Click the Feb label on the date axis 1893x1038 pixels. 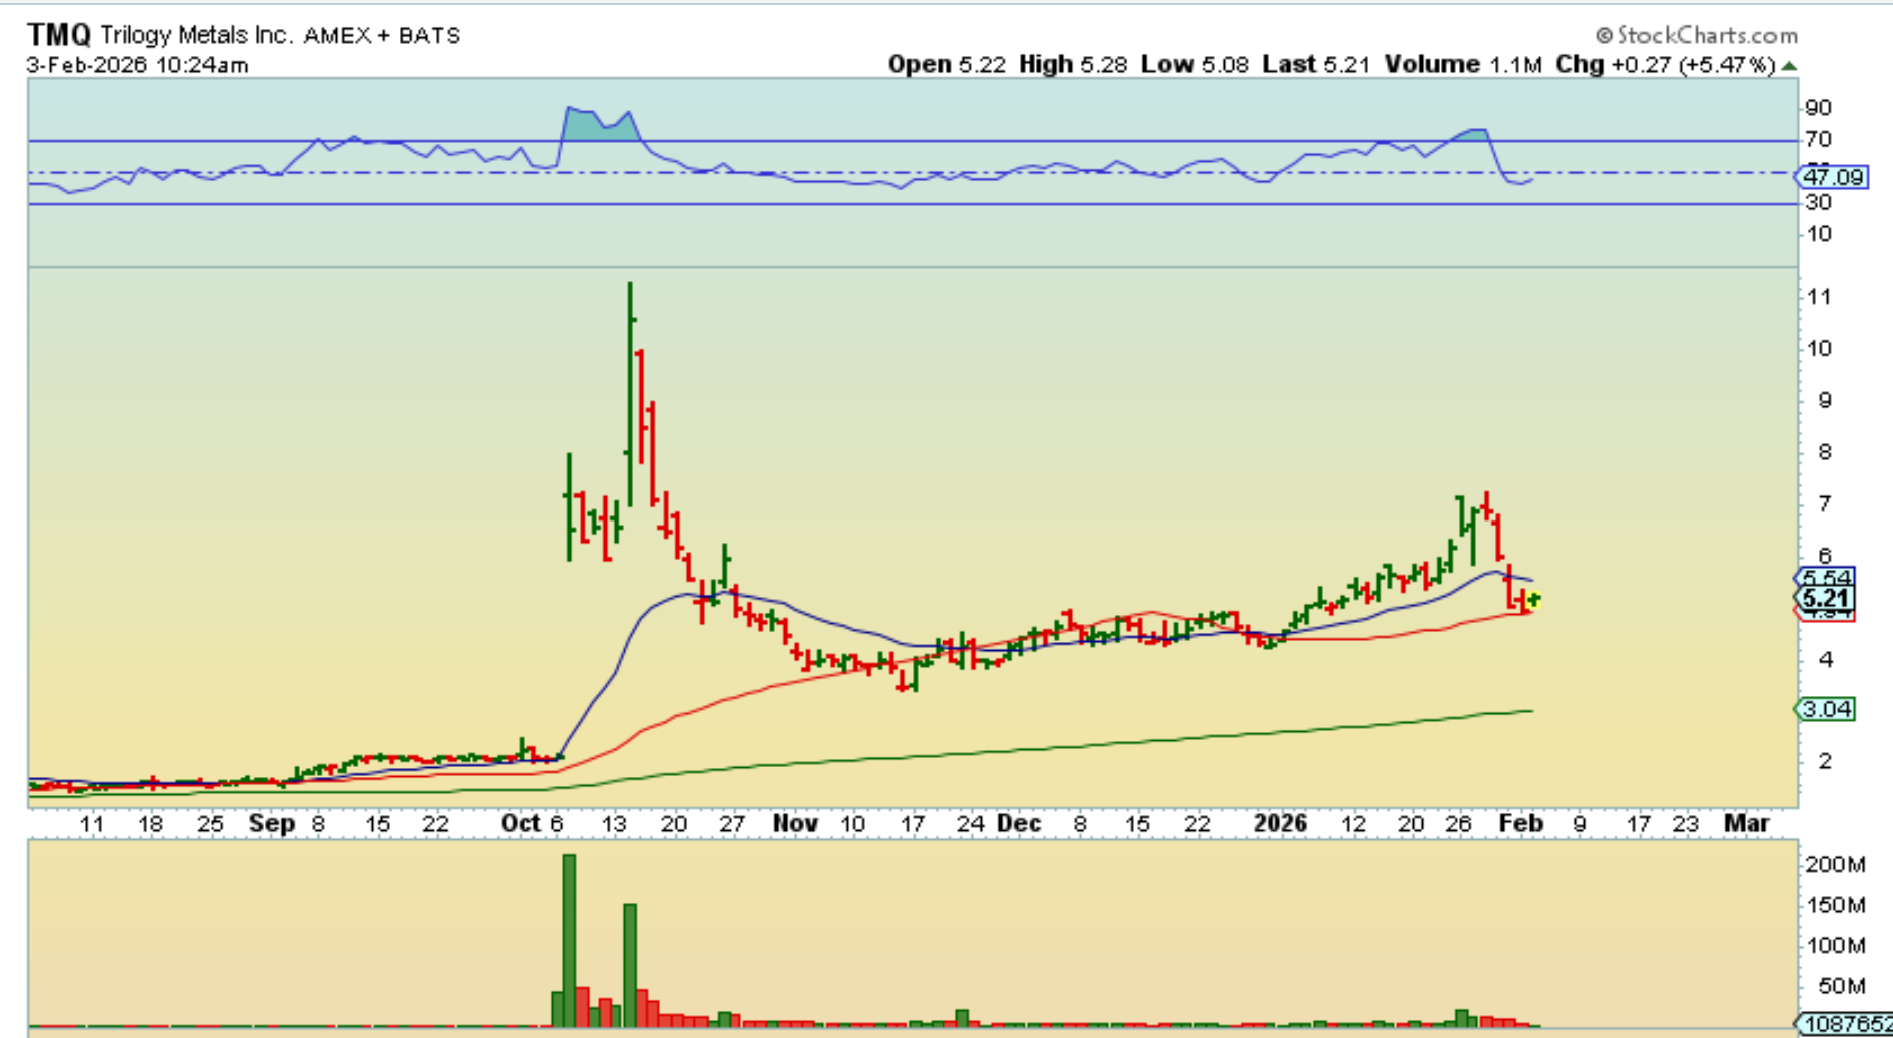coord(1521,823)
